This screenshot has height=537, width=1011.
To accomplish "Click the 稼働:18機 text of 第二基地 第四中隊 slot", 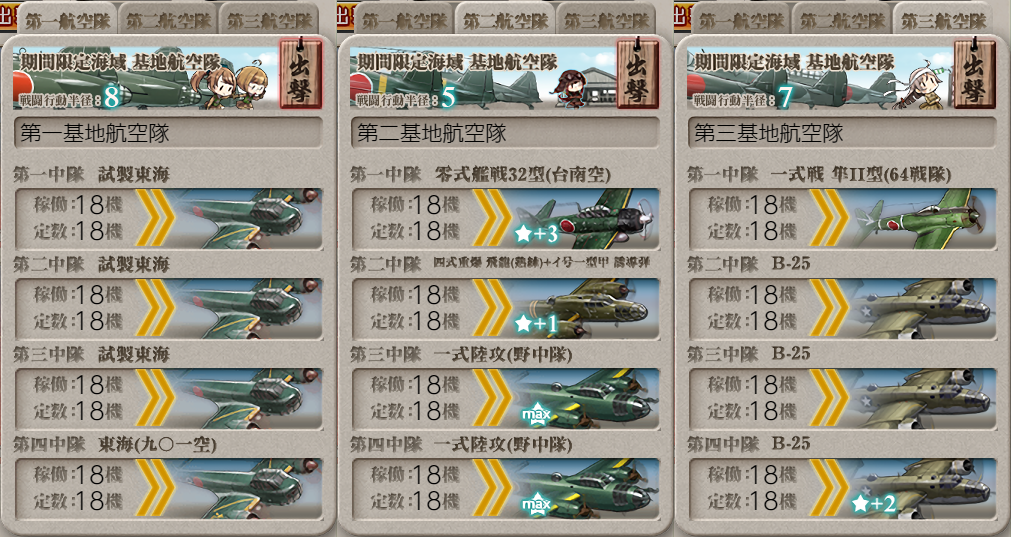I will point(415,475).
